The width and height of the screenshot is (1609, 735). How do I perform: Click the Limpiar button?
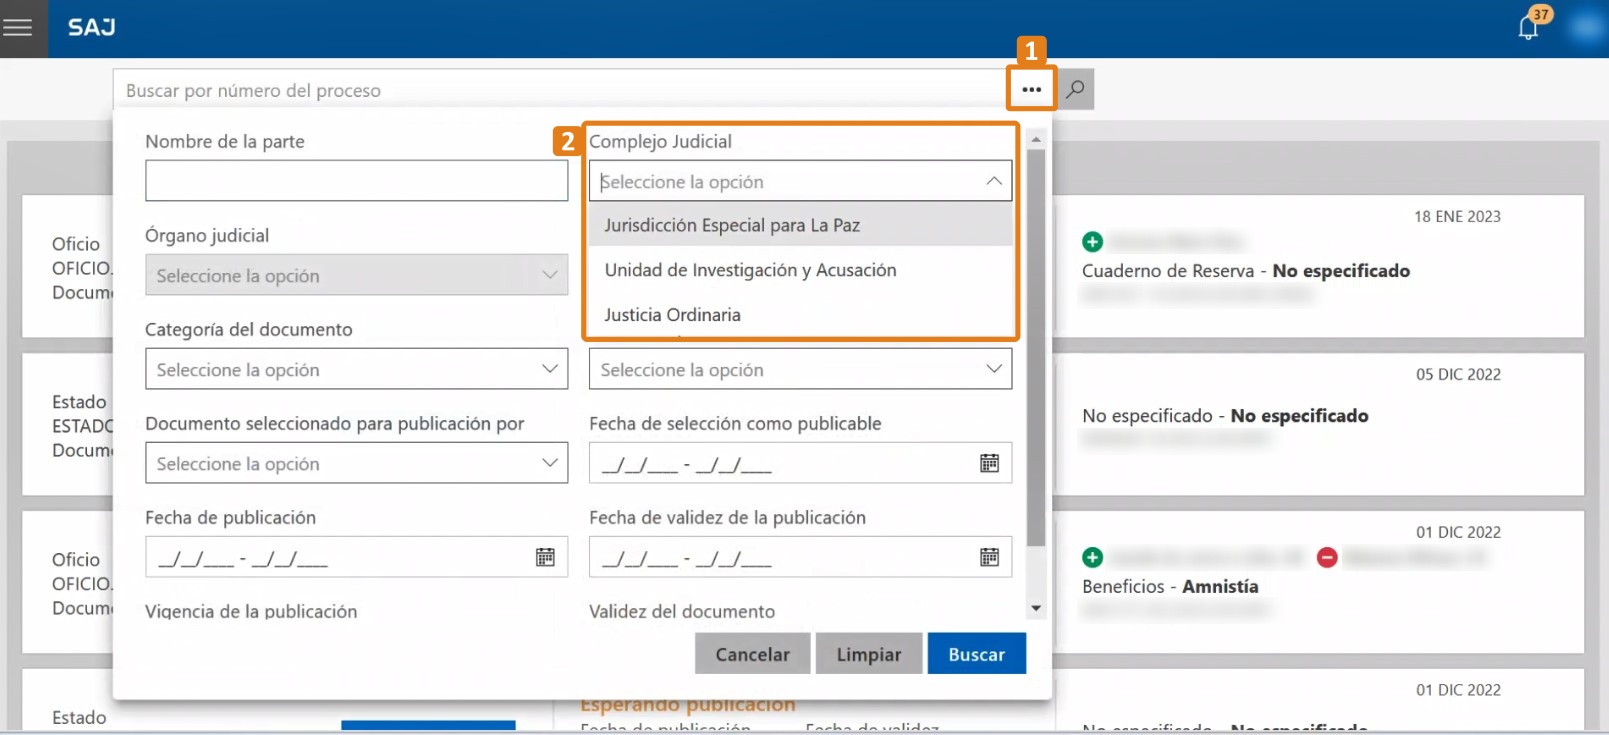[x=868, y=654]
